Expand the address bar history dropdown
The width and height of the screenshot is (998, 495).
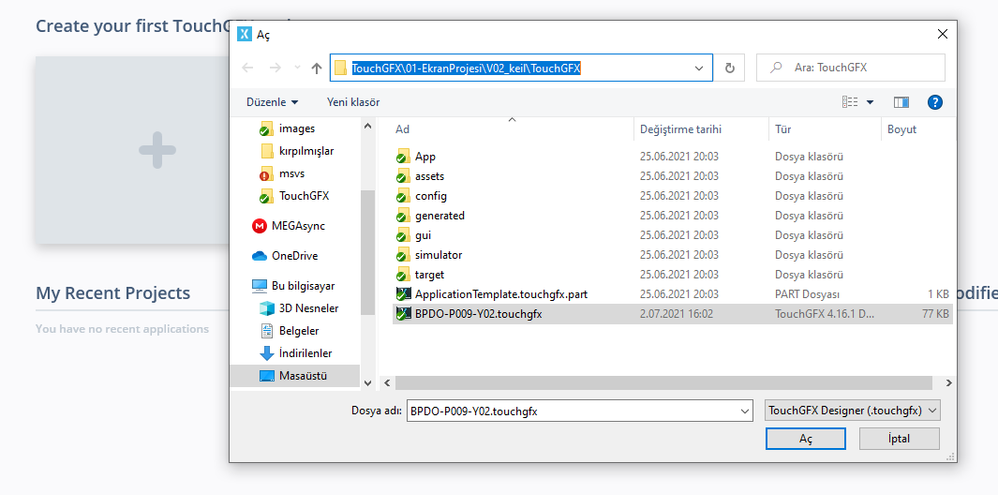699,68
